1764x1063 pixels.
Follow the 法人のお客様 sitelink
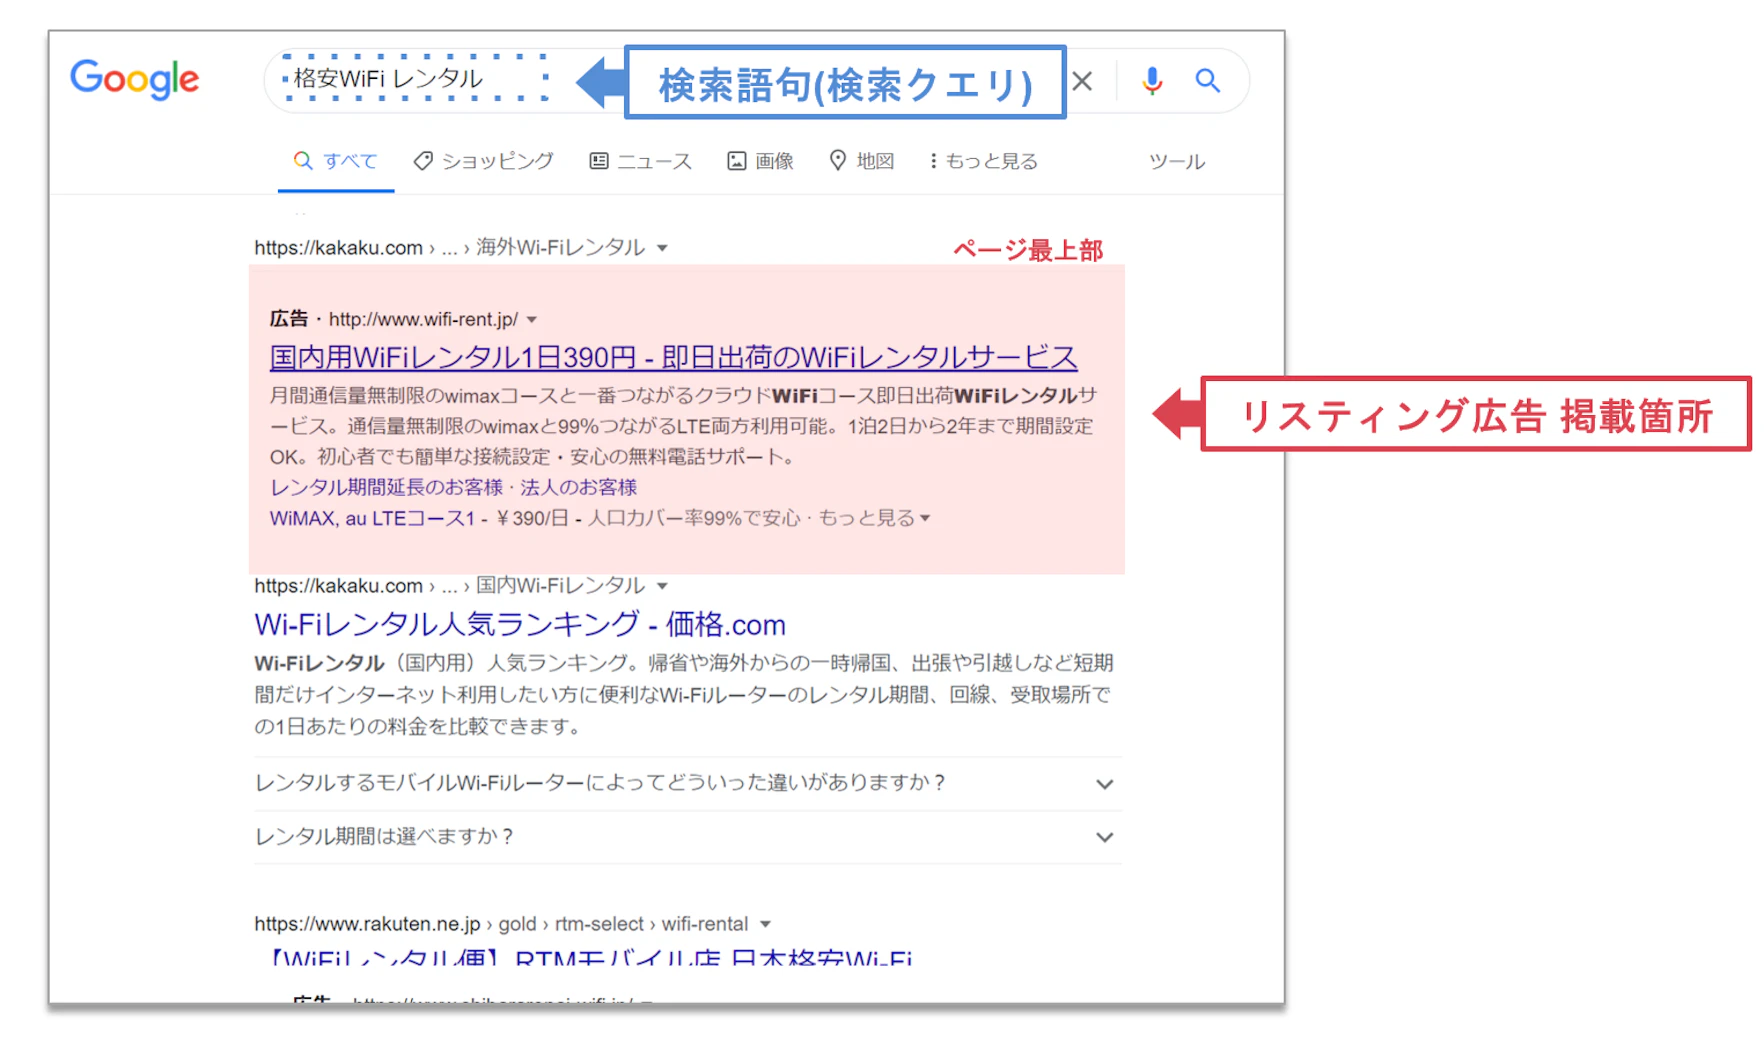point(578,487)
